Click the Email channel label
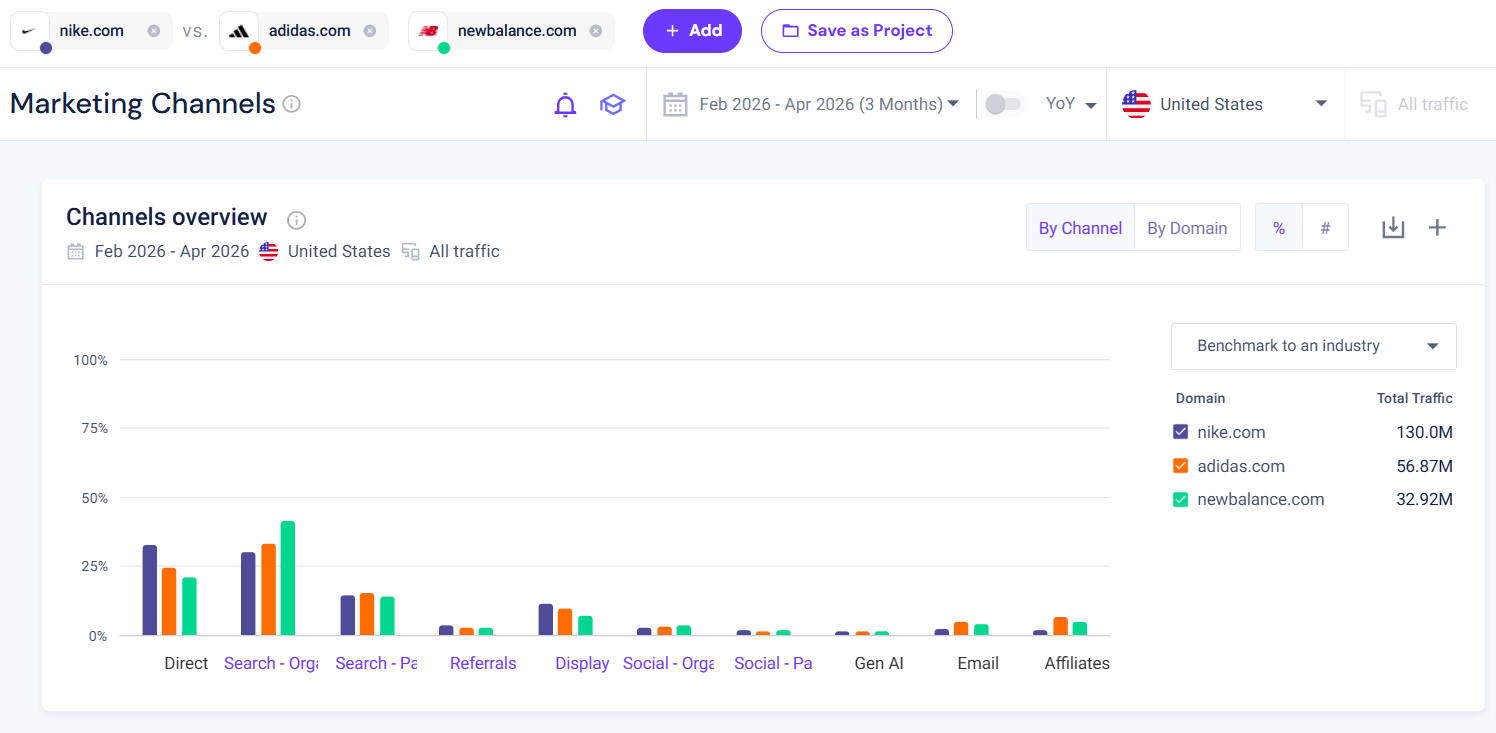The image size is (1496, 733). 978,664
